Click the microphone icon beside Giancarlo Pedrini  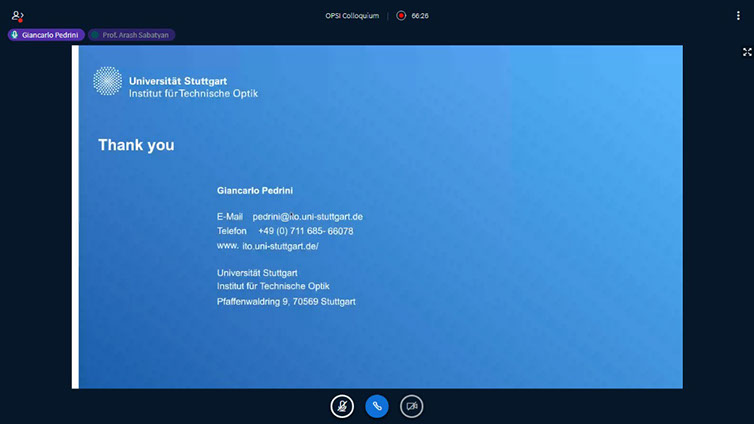point(15,35)
